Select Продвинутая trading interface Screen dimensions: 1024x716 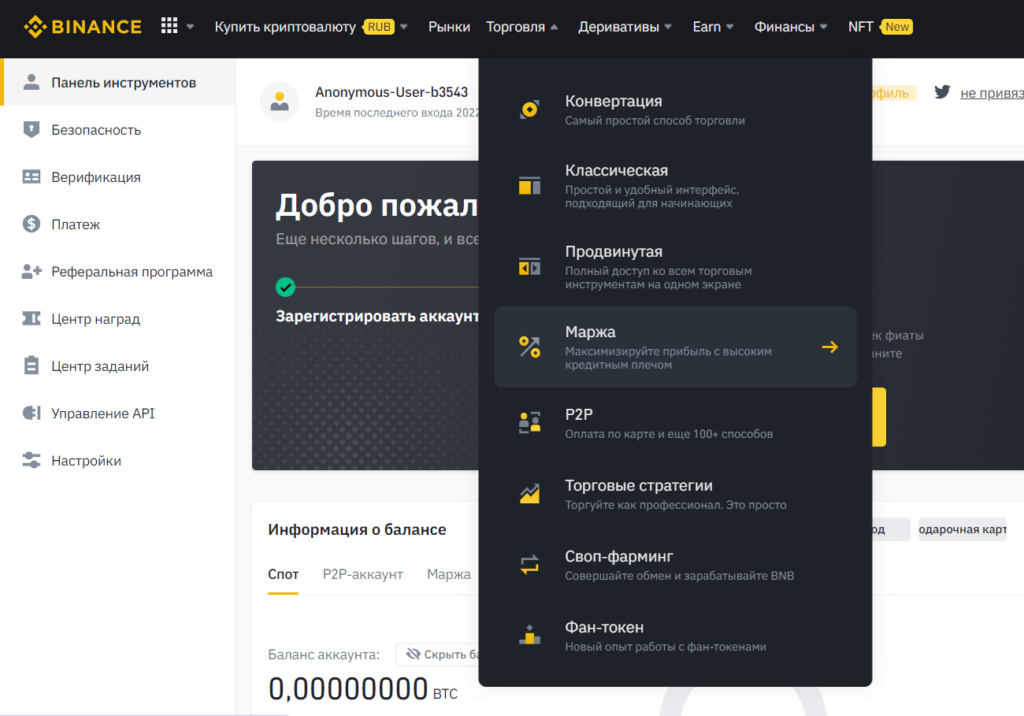click(675, 267)
